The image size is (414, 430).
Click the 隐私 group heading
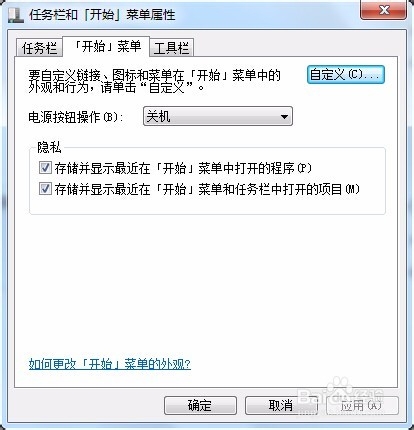(49, 147)
